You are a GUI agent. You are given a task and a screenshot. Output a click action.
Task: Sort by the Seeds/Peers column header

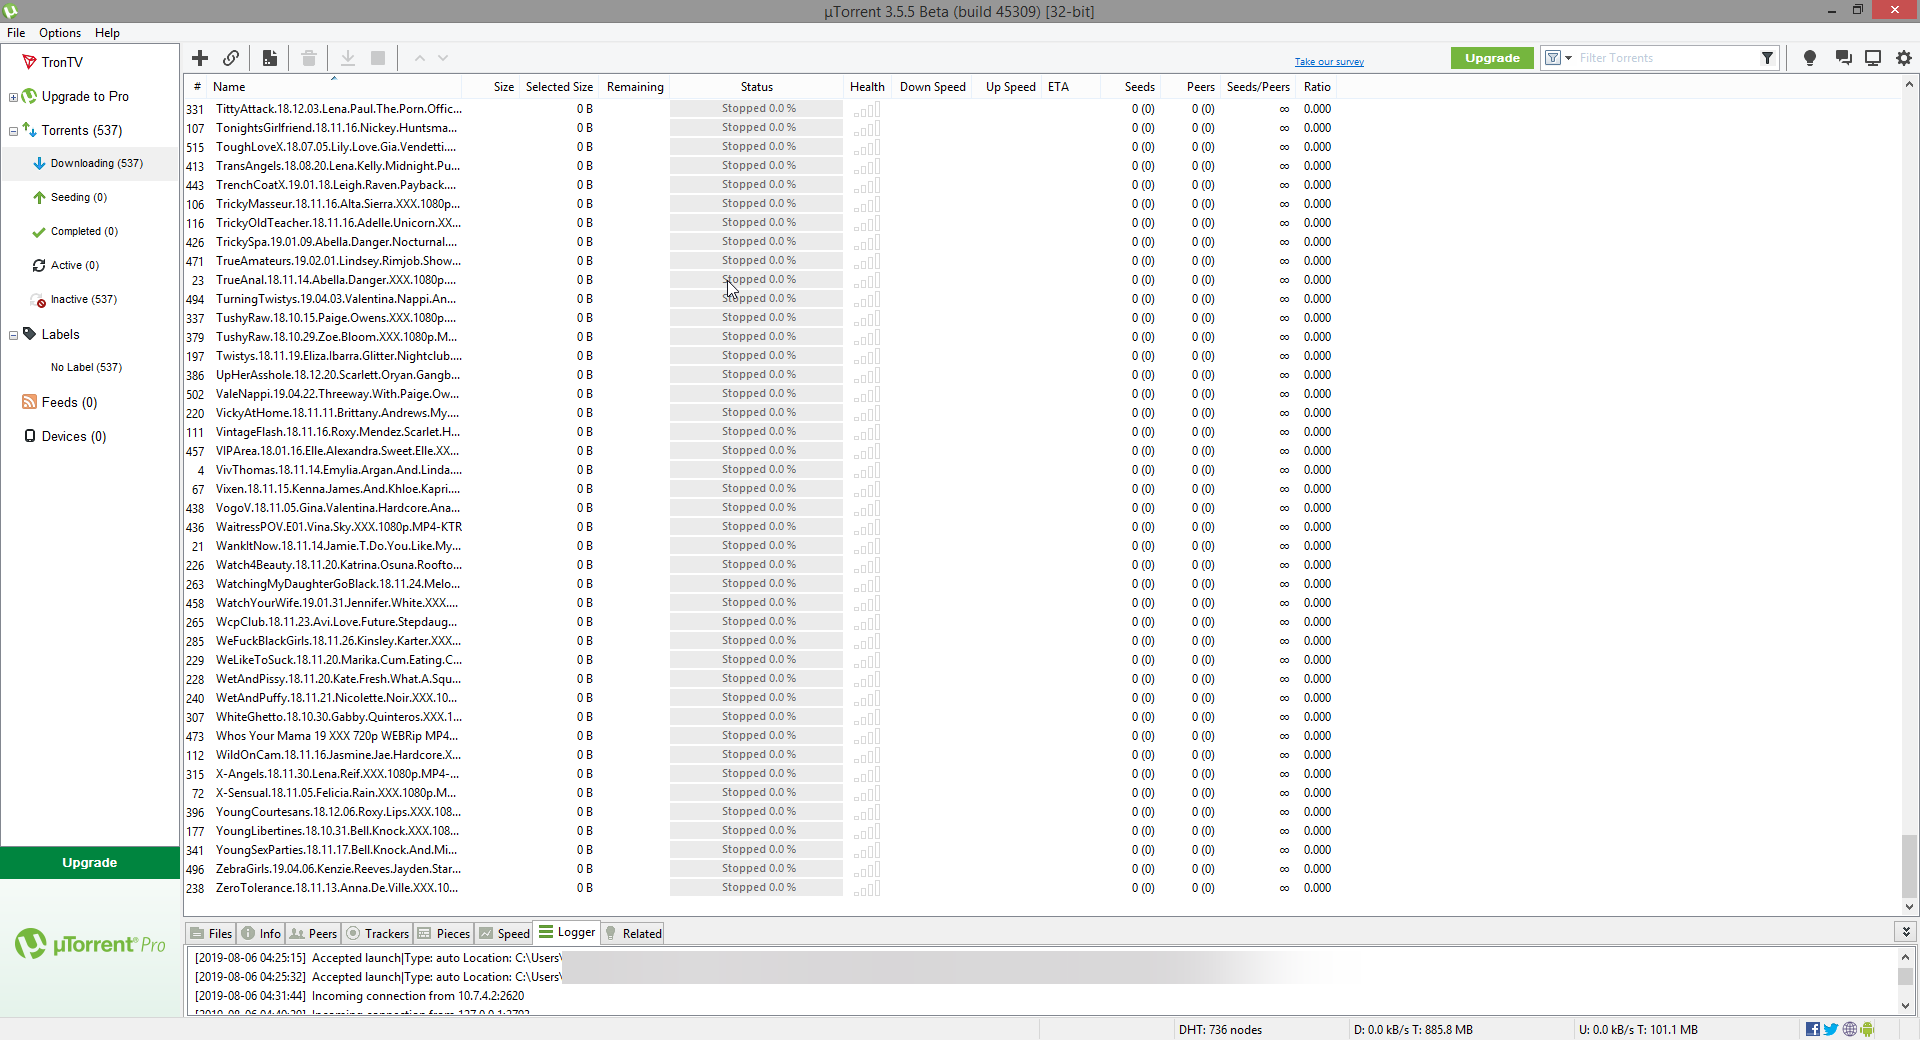coord(1257,87)
